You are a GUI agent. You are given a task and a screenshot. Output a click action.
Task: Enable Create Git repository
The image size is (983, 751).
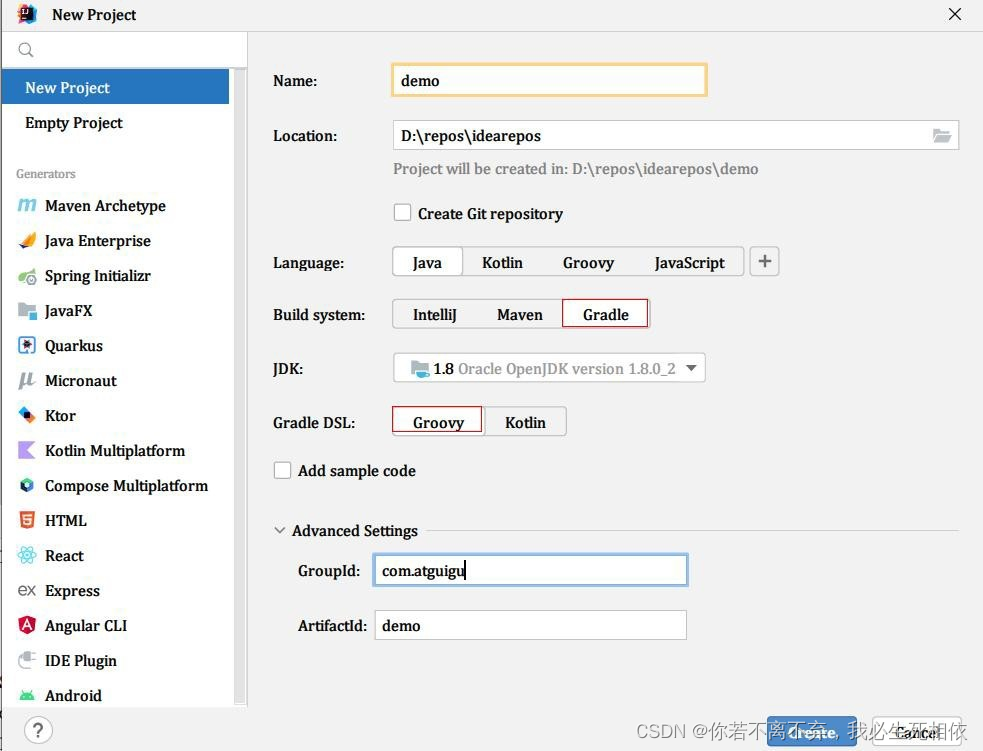tap(402, 212)
